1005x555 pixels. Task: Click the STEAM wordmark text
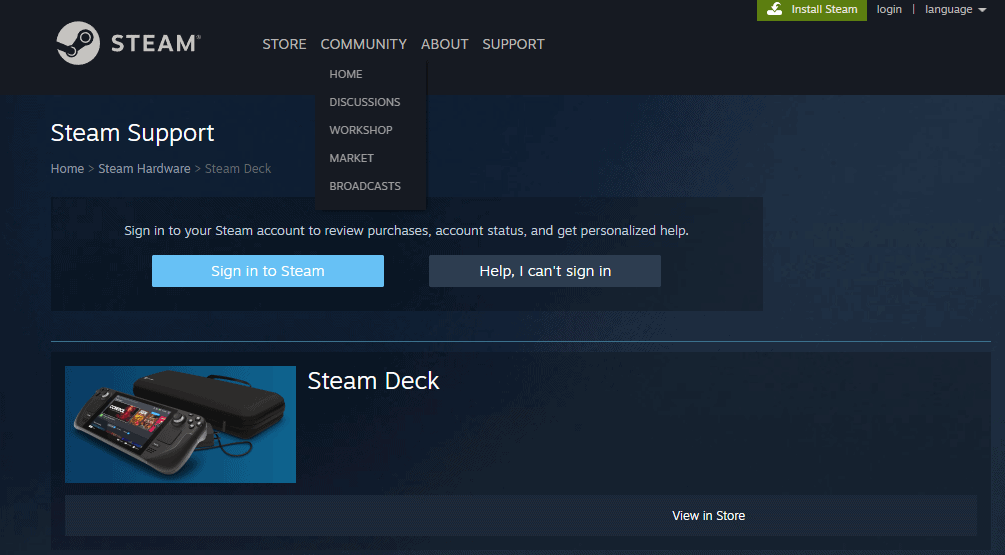pos(155,44)
